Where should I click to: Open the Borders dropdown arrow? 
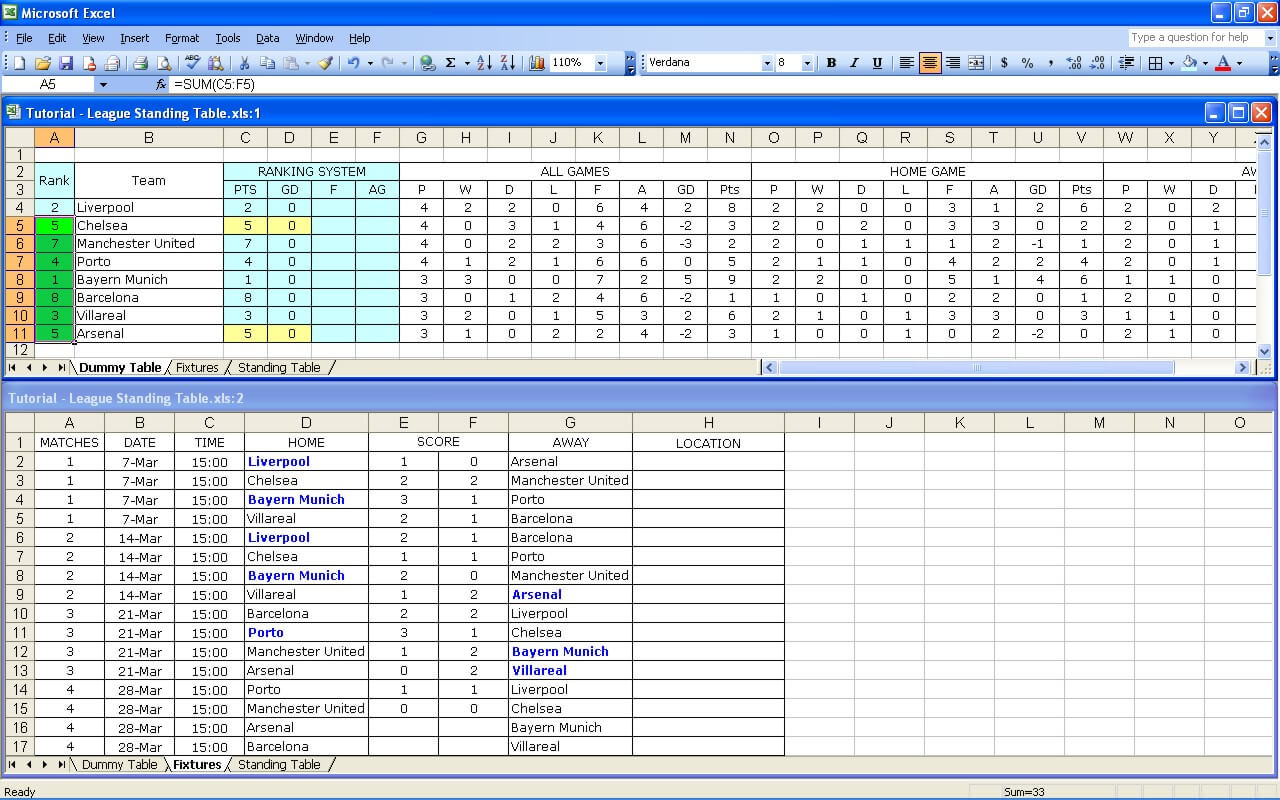[1172, 63]
